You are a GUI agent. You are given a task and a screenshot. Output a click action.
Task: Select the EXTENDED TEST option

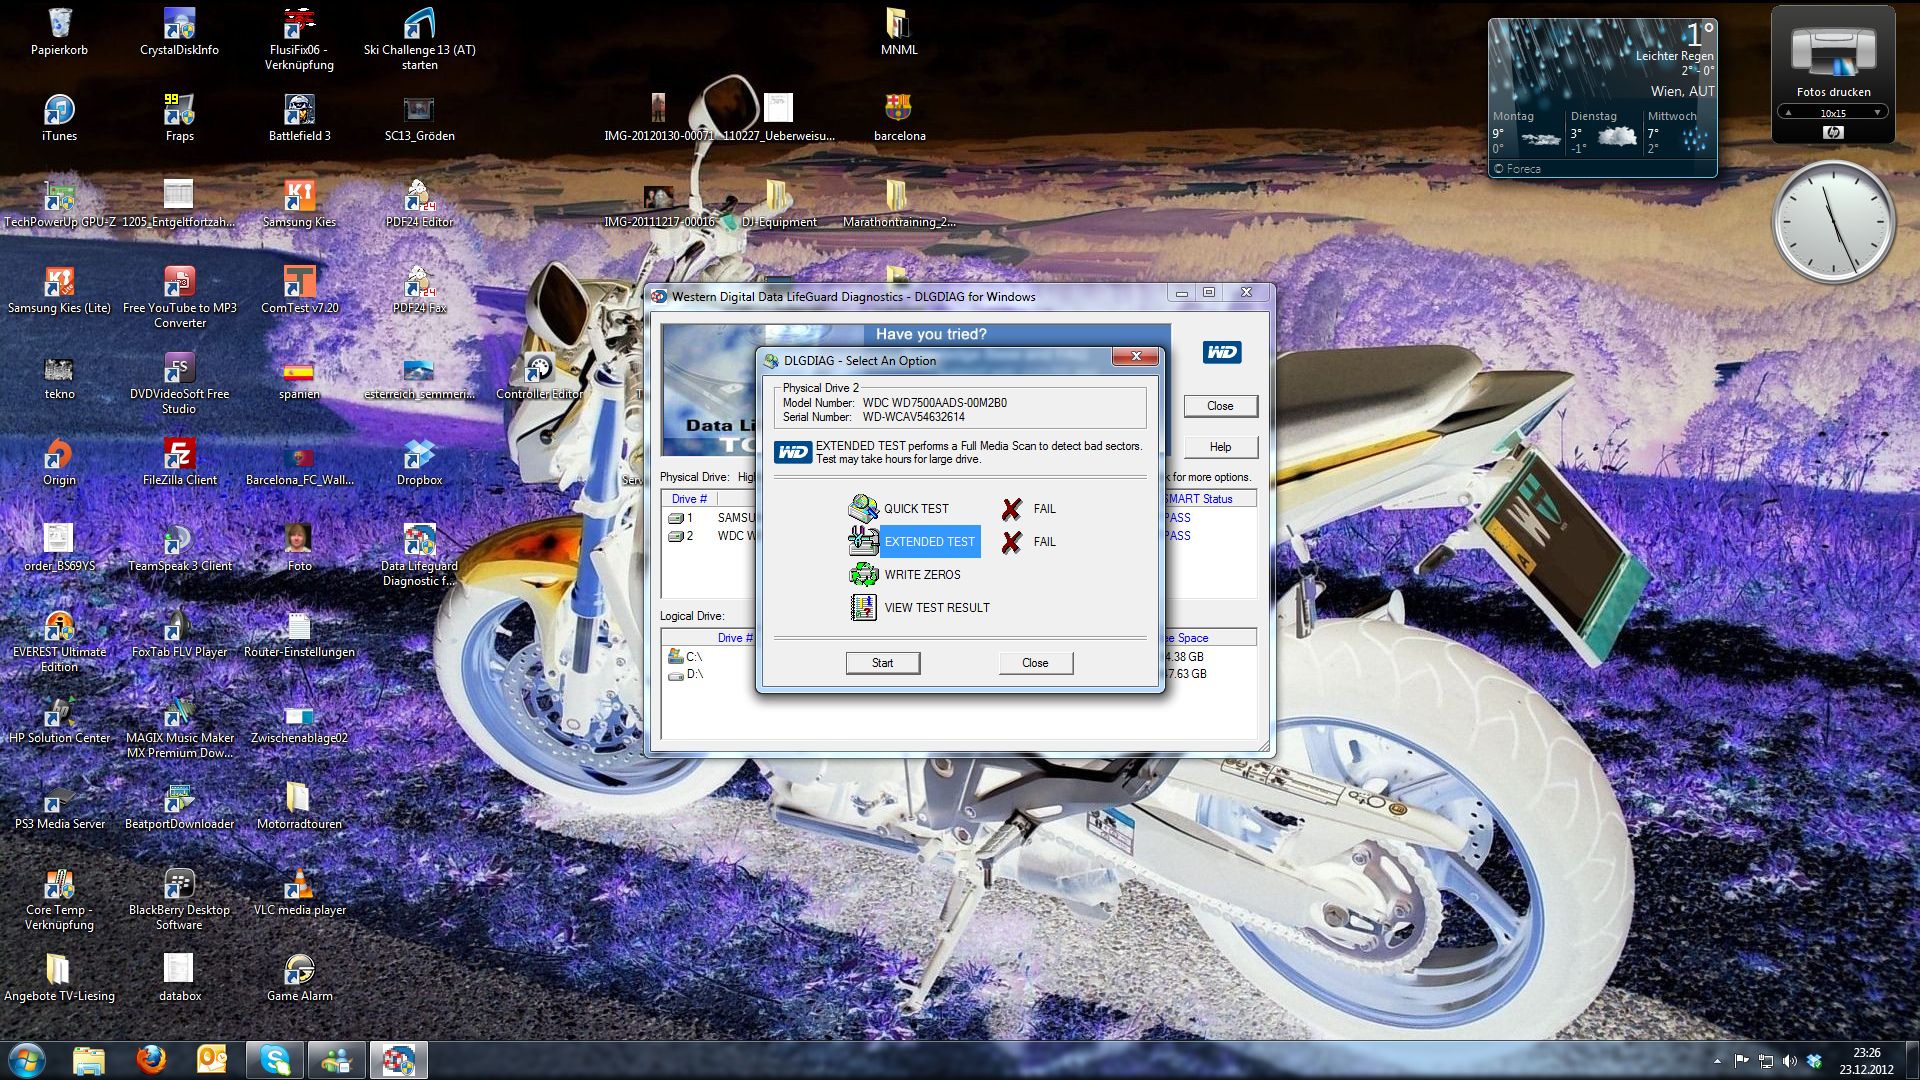pos(929,542)
